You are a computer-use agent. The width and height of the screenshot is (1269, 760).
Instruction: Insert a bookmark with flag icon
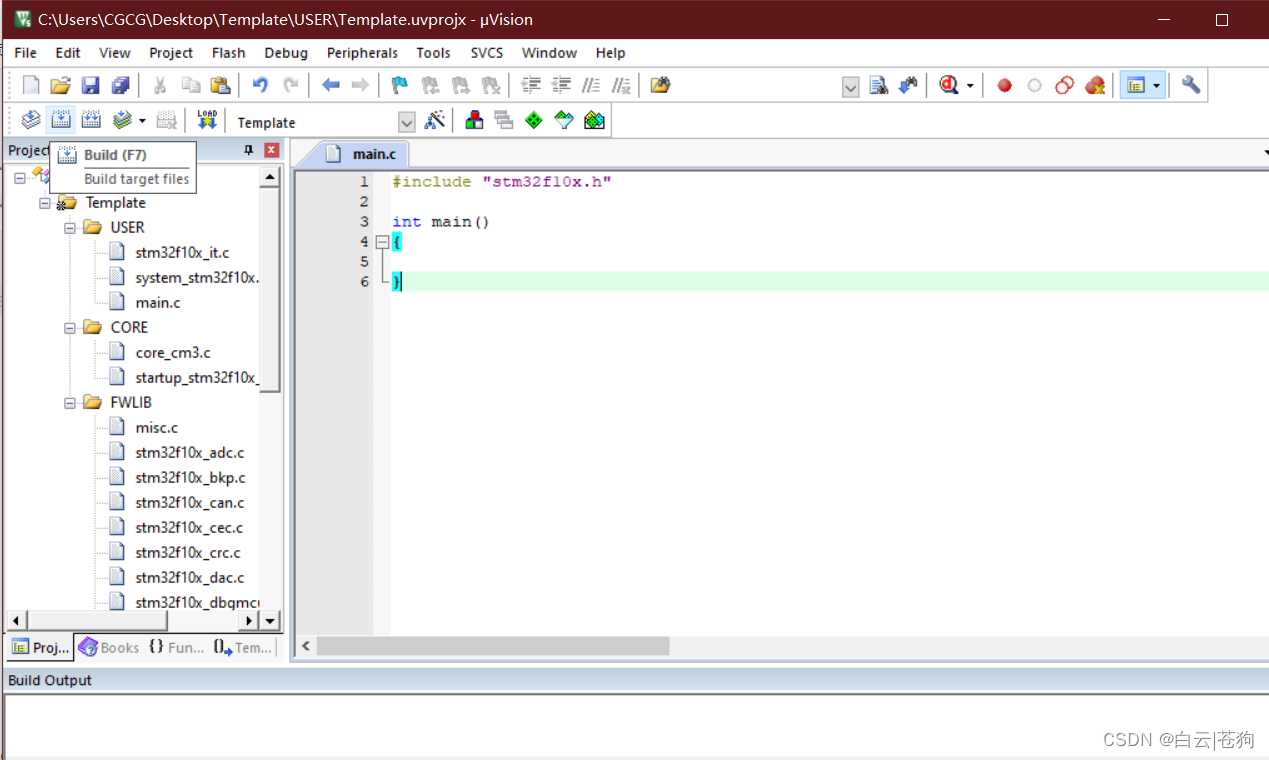(400, 85)
